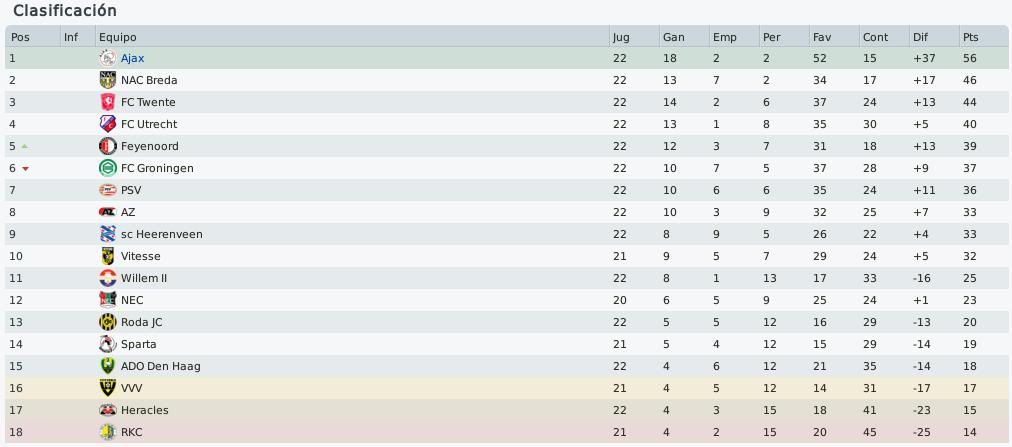This screenshot has height=447, width=1012.
Task: Click the Ajax club crest icon
Action: [108, 58]
